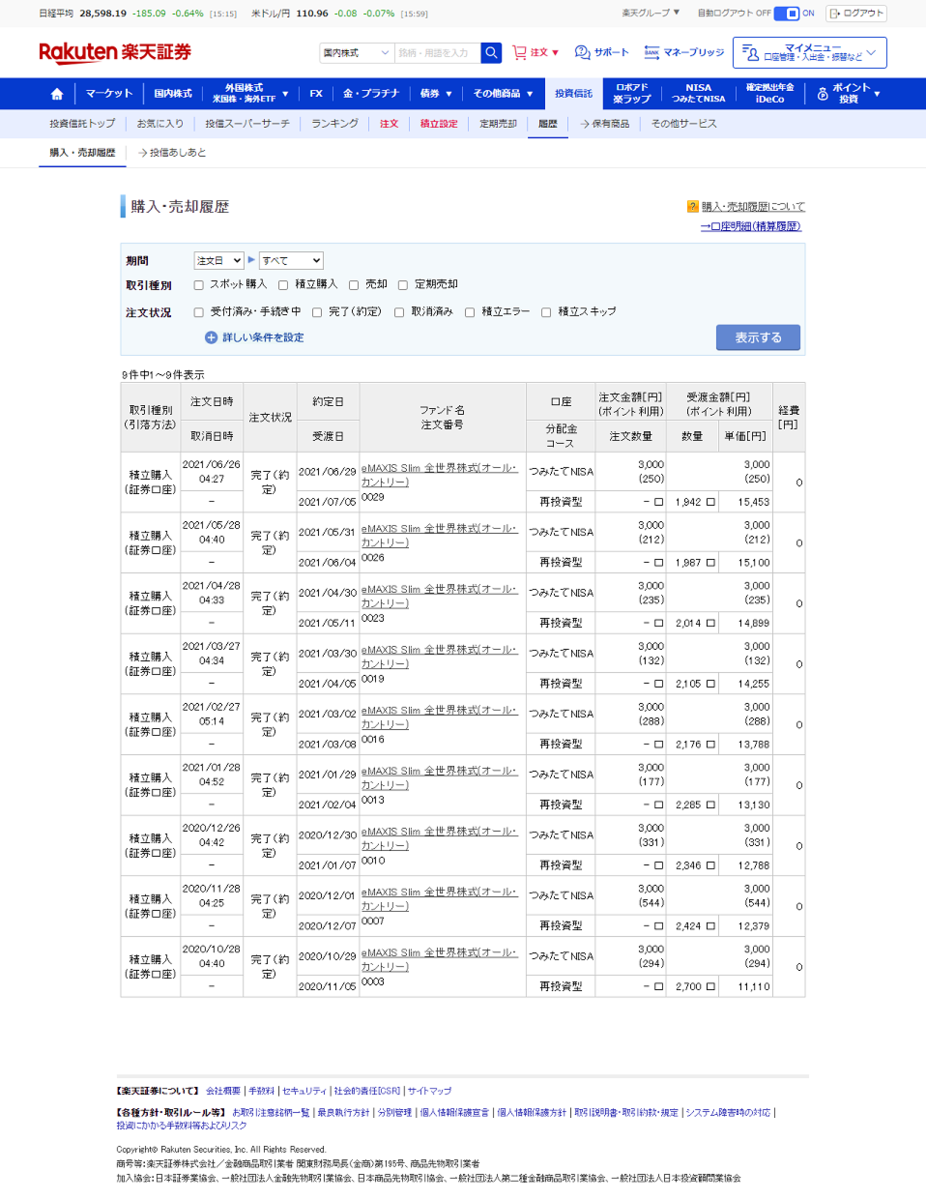Image resolution: width=926 pixels, height=1200 pixels.
Task: Open ランキング submenu item
Action: 335,124
